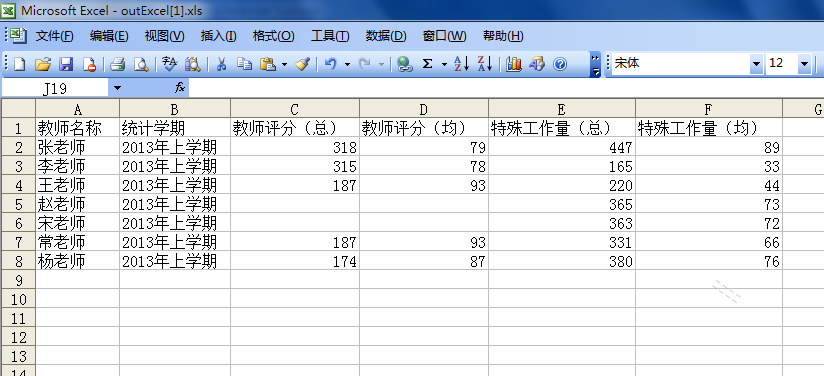Open the 宋体 font name dropdown
Screen dimensions: 824x376
click(x=756, y=64)
